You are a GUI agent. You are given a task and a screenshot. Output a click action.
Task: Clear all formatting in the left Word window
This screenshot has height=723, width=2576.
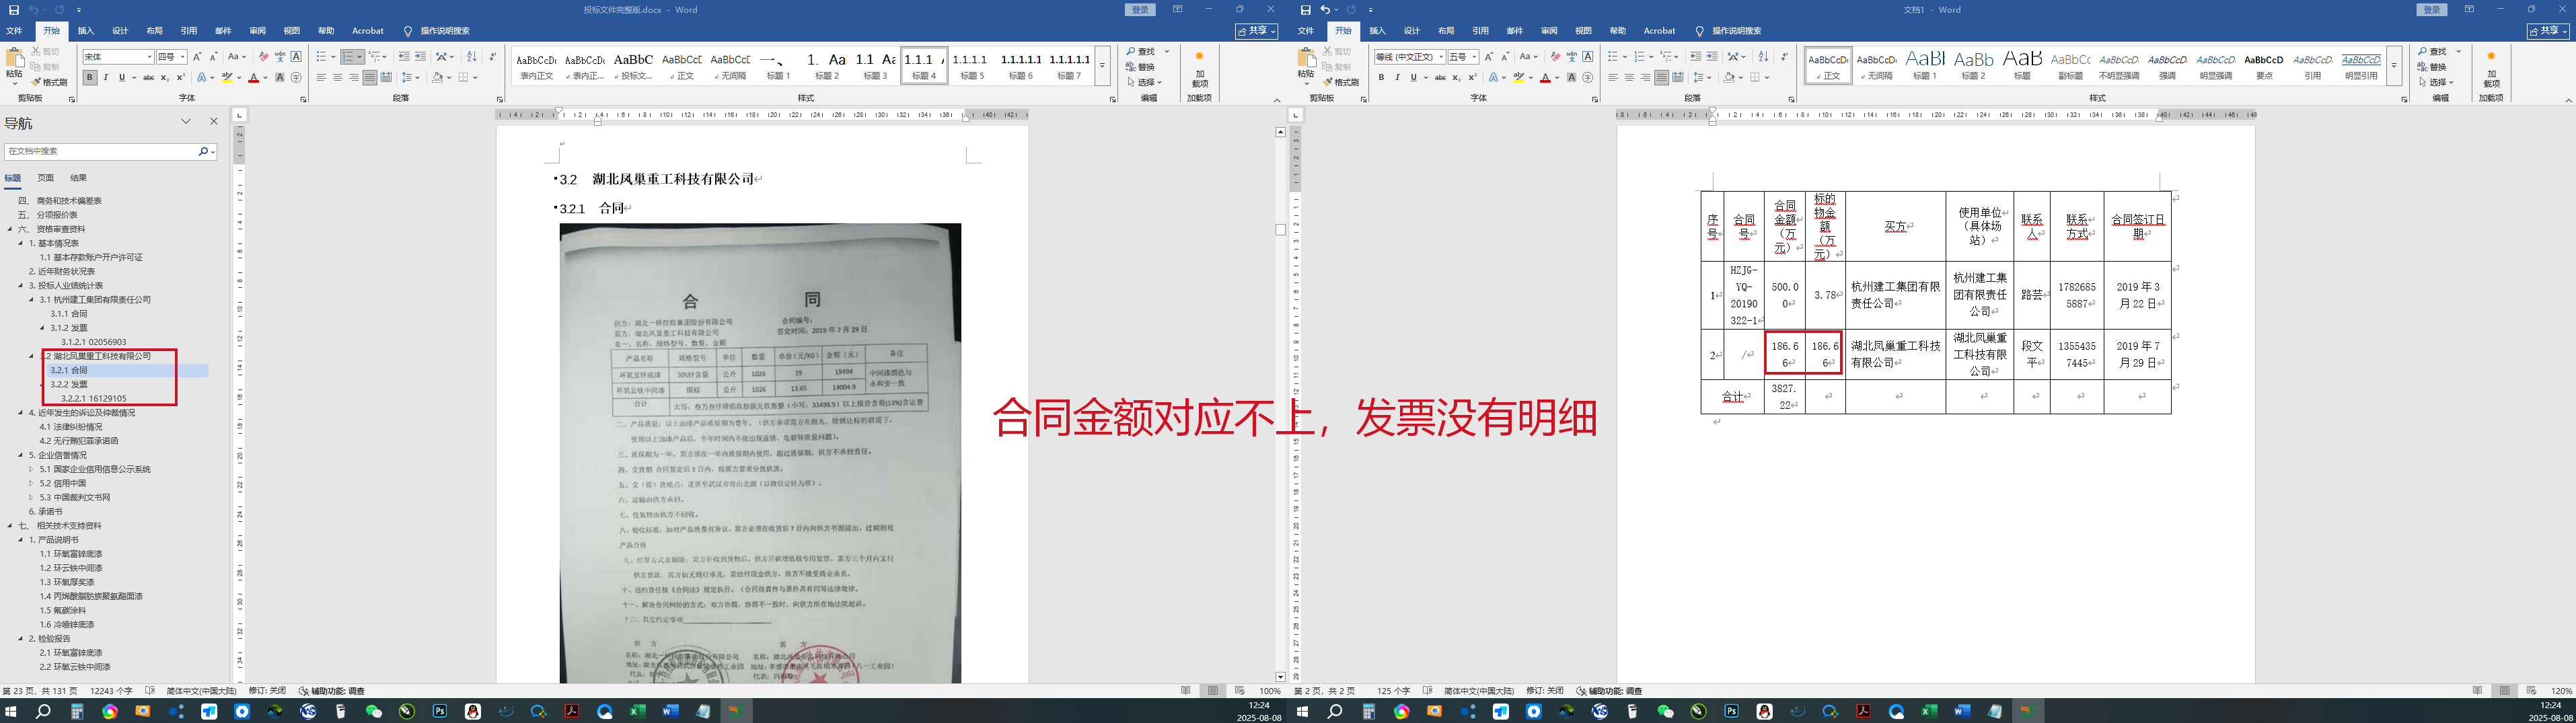click(x=264, y=57)
